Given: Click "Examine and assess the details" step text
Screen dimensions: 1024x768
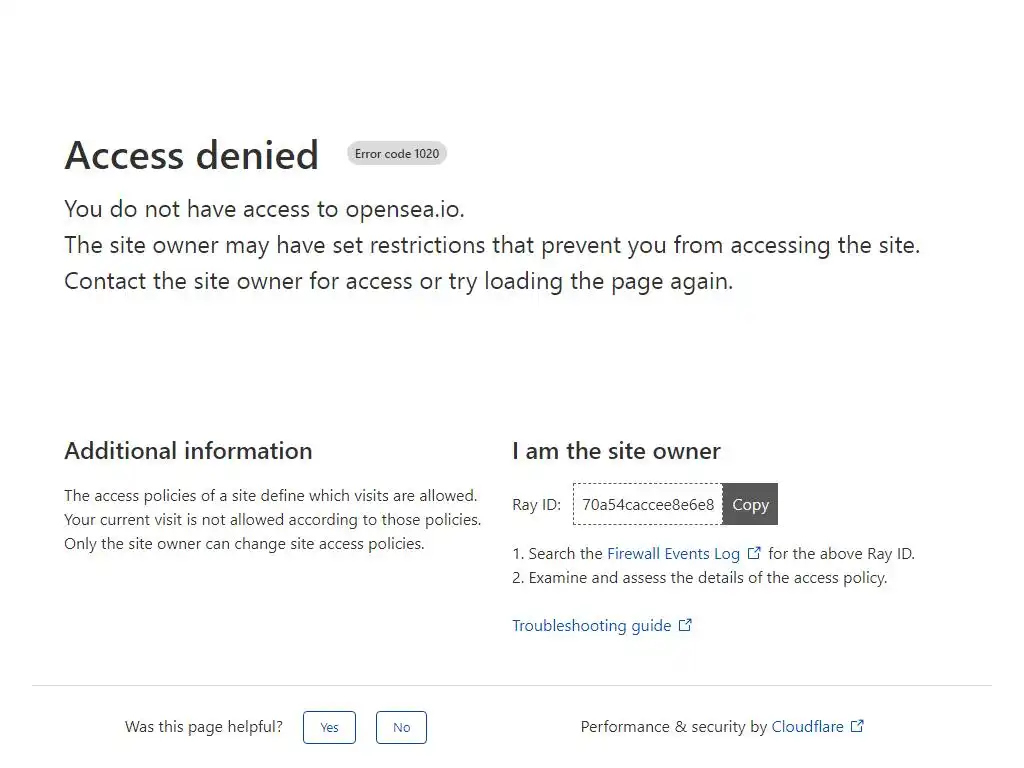Looking at the screenshot, I should point(707,577).
